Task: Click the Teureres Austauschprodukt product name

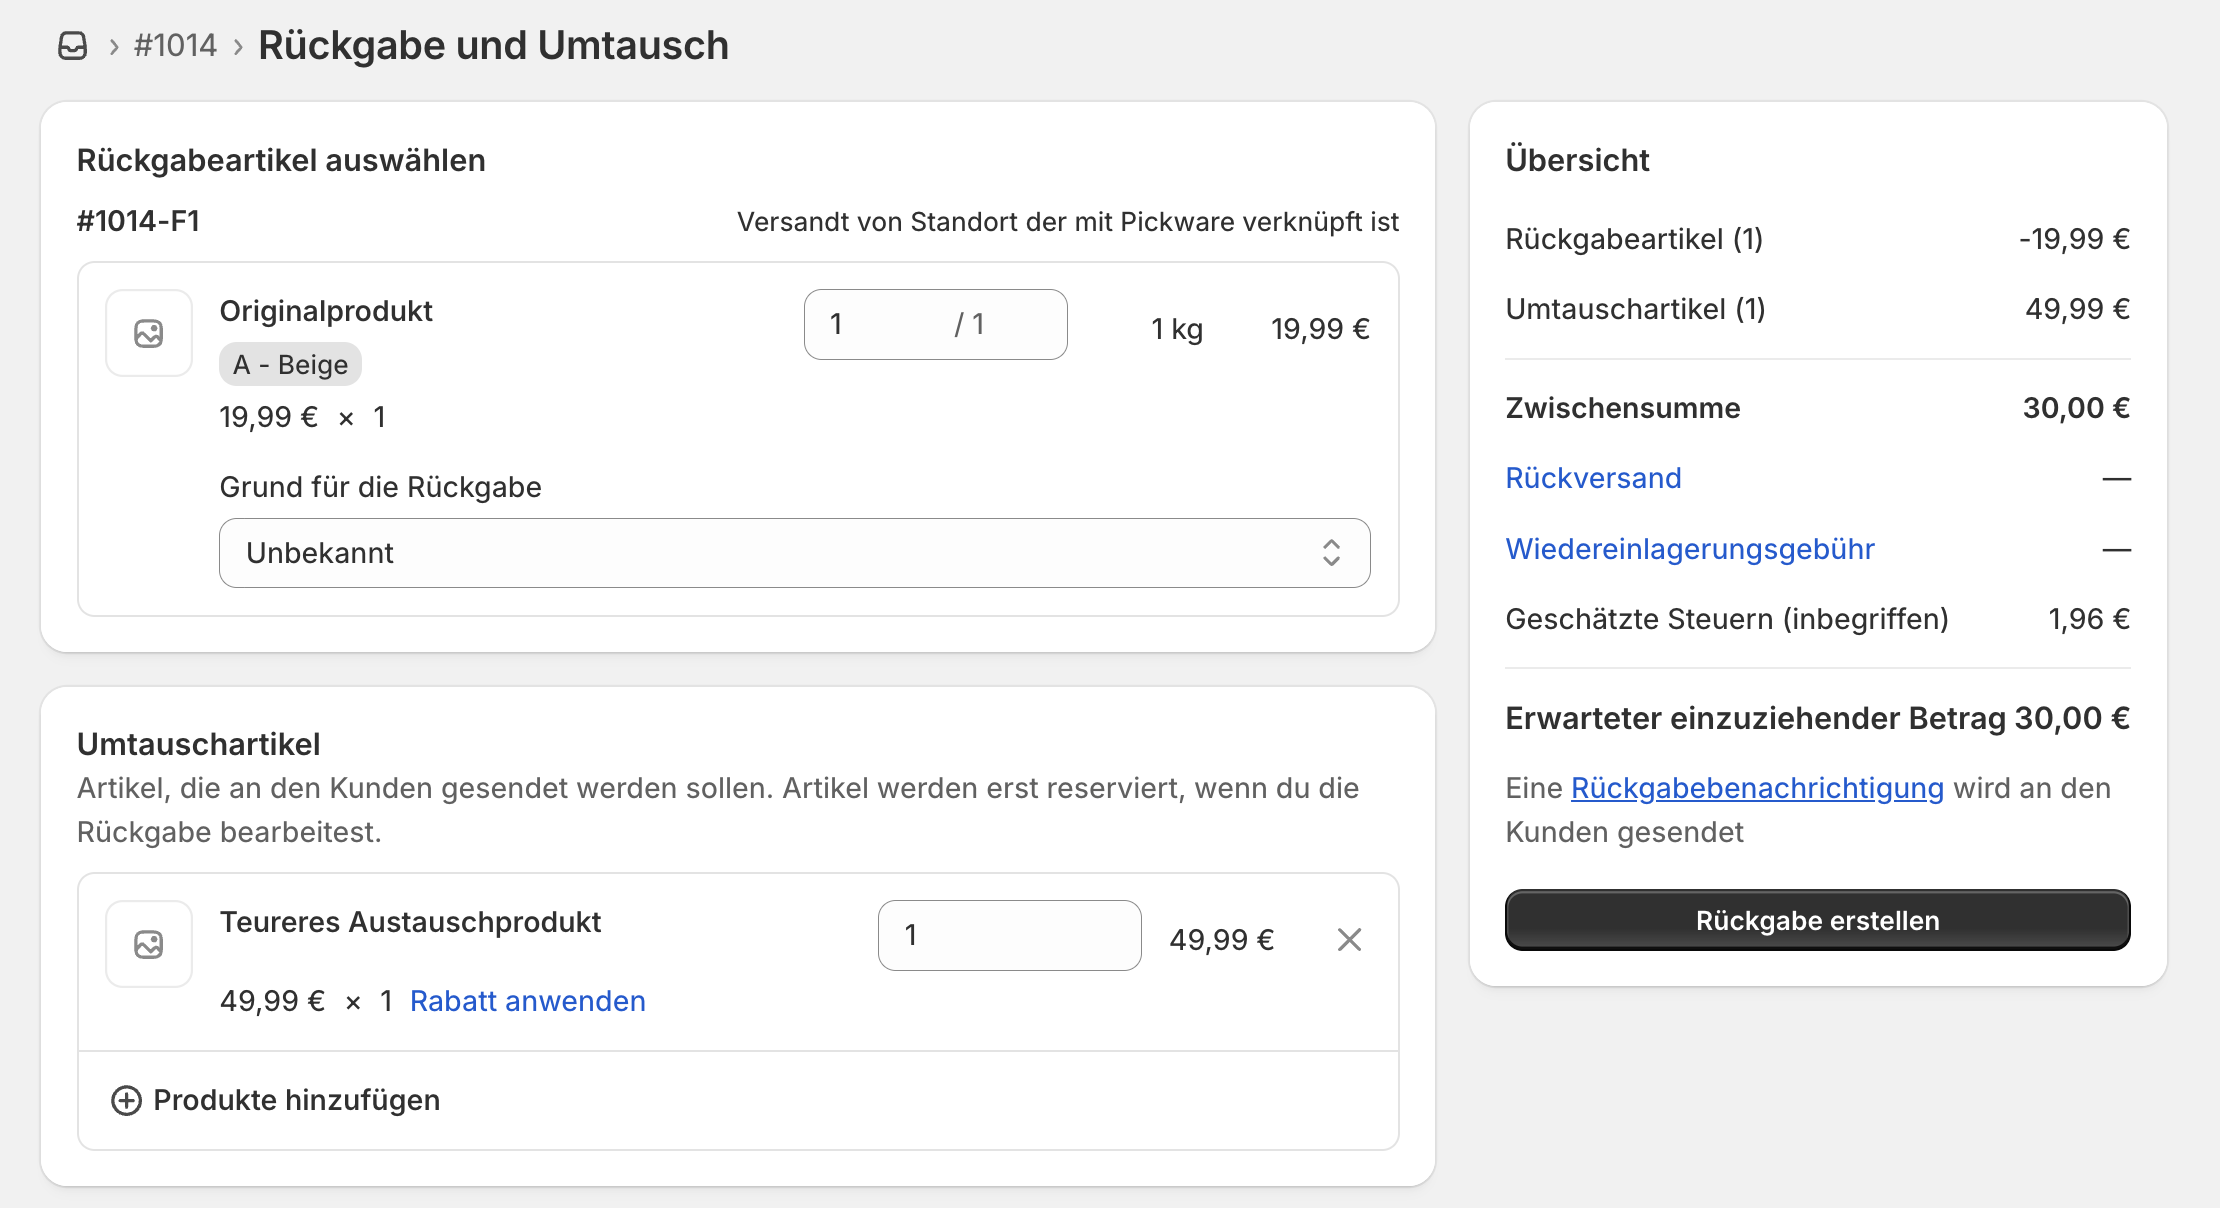Action: point(410,922)
